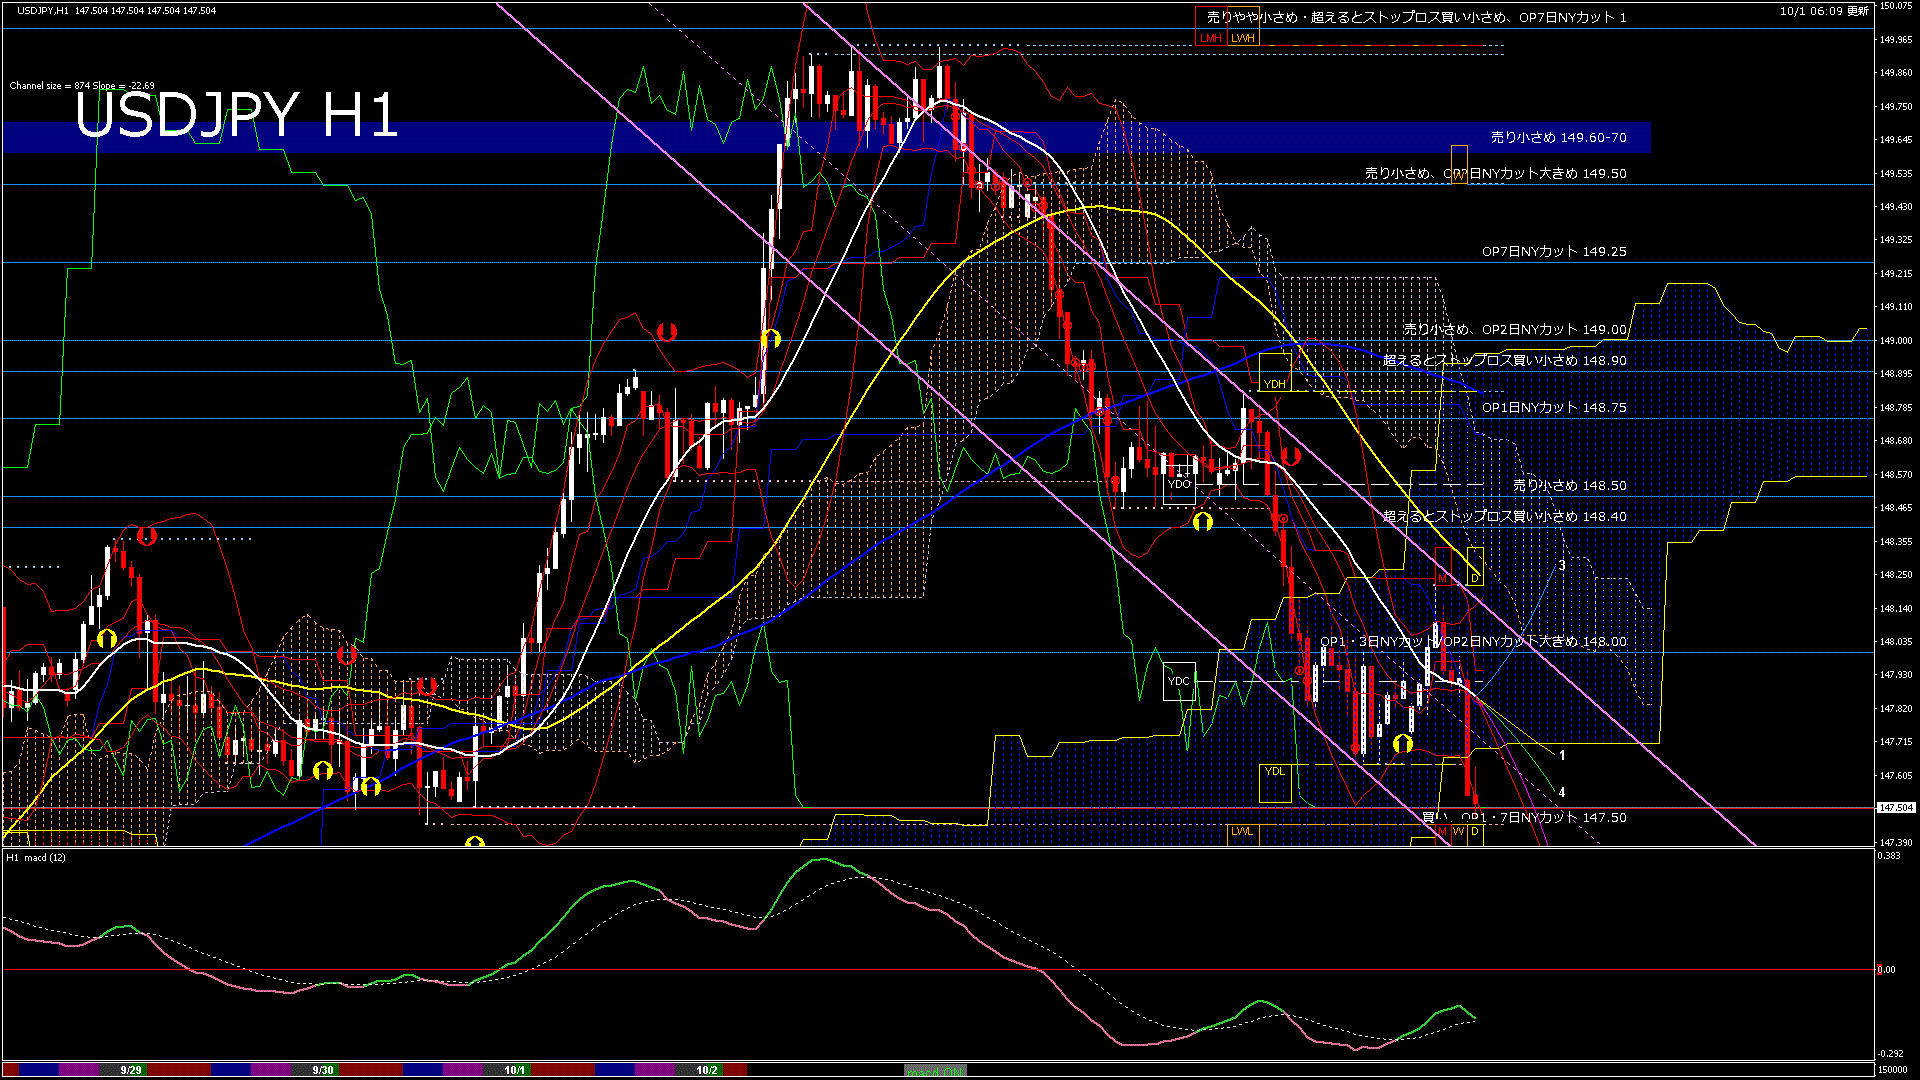Toggle the macd ON button
The height and width of the screenshot is (1080, 1920).
tap(935, 1071)
